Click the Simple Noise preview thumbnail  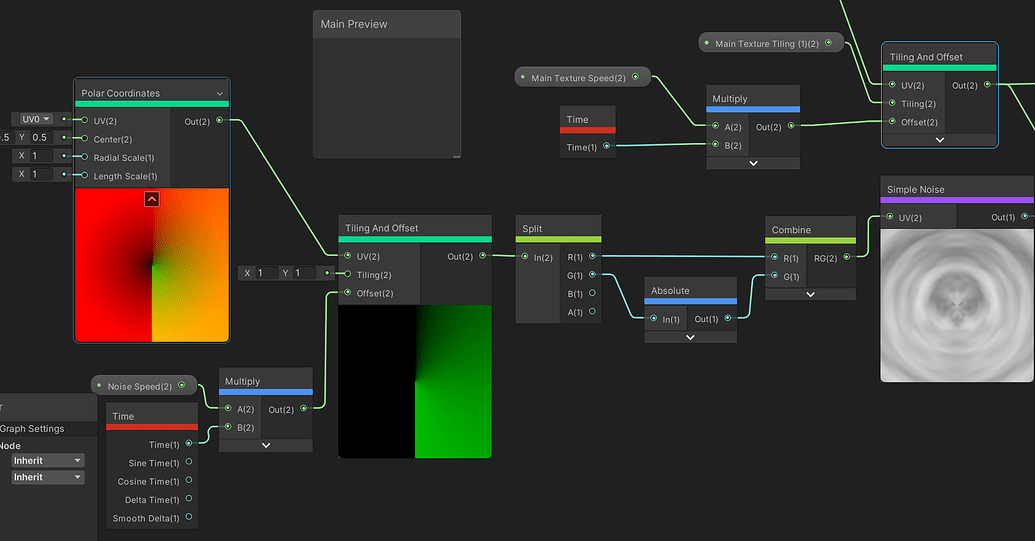point(957,307)
